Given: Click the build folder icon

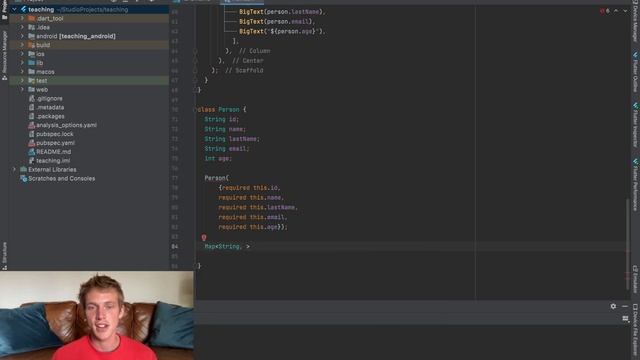Looking at the screenshot, I should point(31,45).
